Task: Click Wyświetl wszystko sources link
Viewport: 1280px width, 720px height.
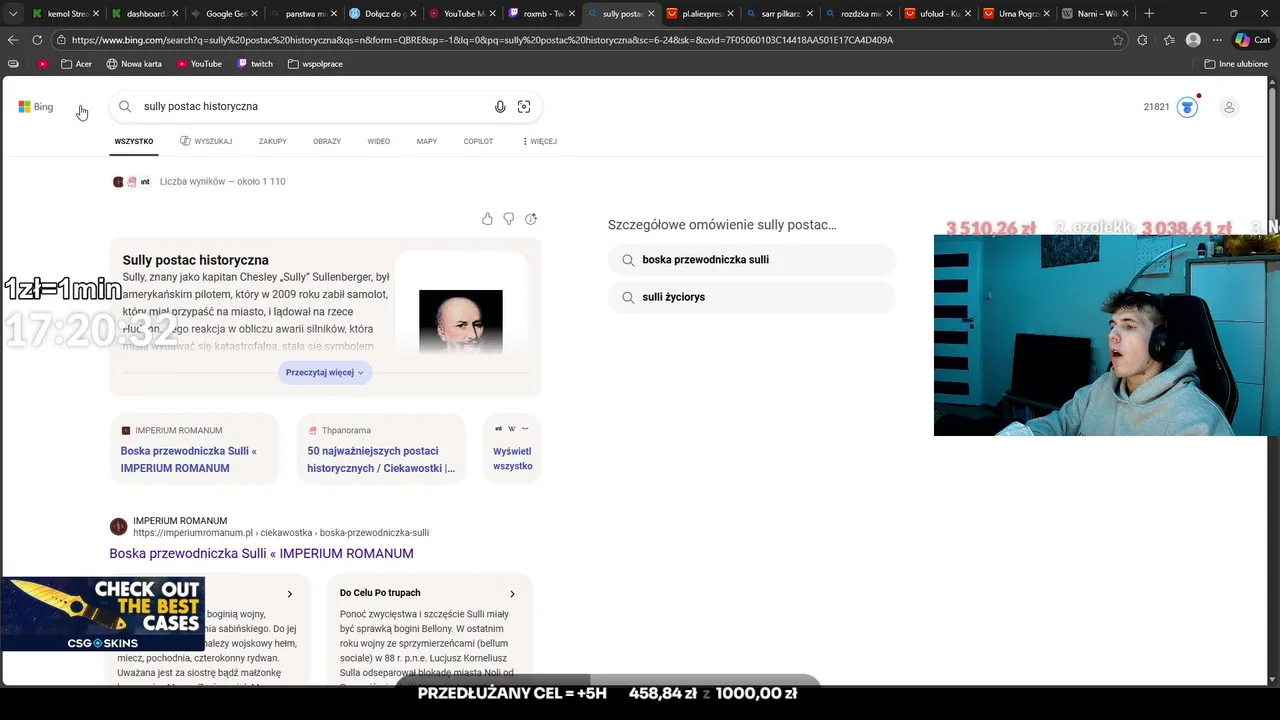Action: (x=512, y=459)
